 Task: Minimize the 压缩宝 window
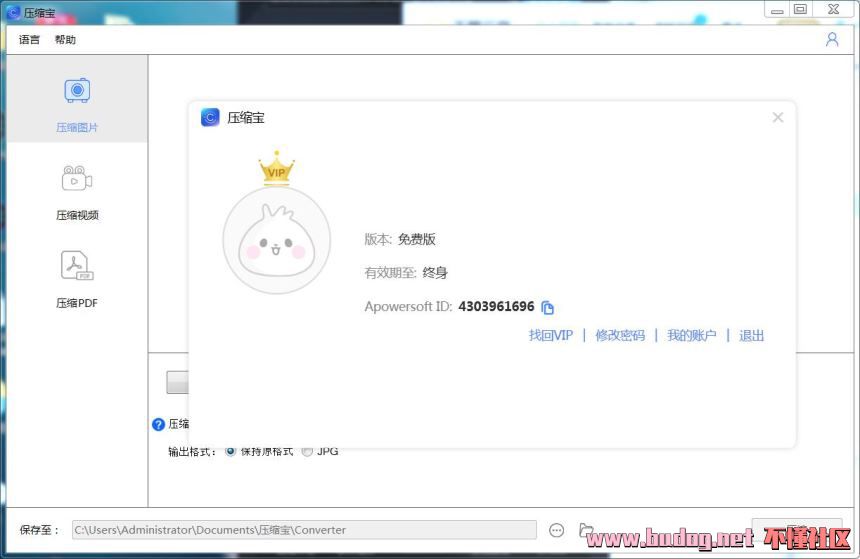coord(777,10)
